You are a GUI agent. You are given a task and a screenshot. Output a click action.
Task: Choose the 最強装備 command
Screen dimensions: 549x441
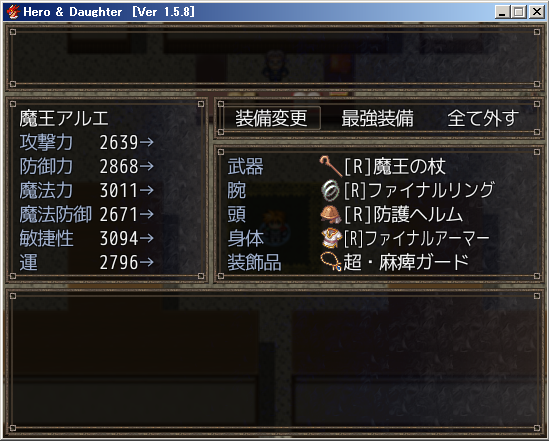point(377,118)
